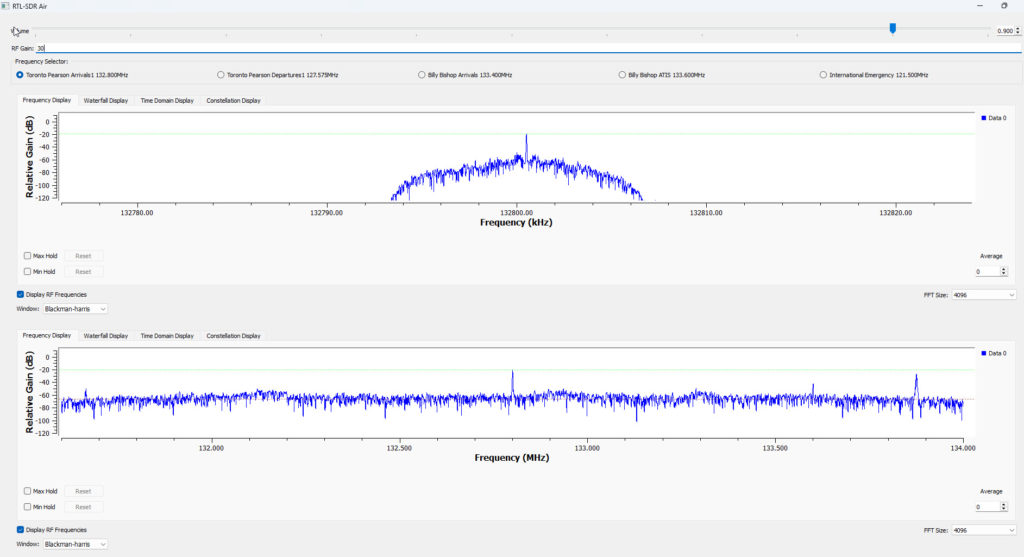The height and width of the screenshot is (557, 1024).
Task: Select Toronto Pearson Departures1 127.575MHz frequency
Action: 220,75
